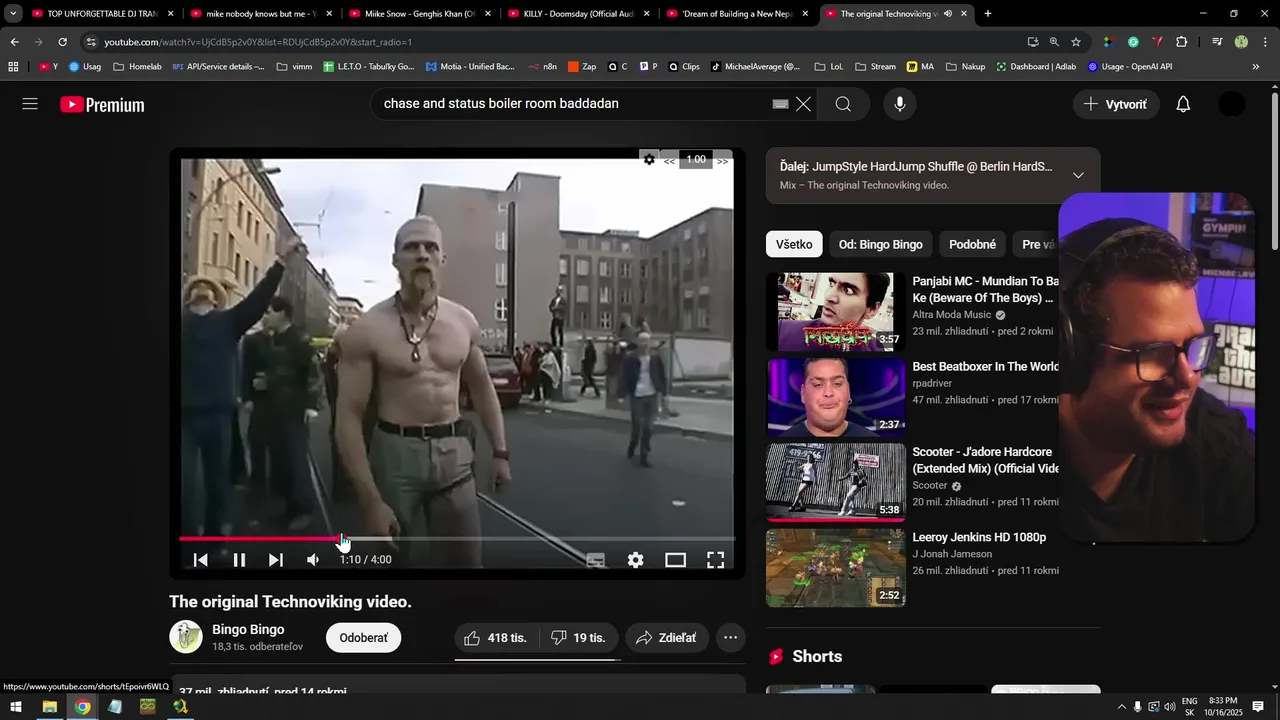Screen dimensions: 1280x720
Task: Open a new browser tab
Action: pyautogui.click(x=988, y=14)
